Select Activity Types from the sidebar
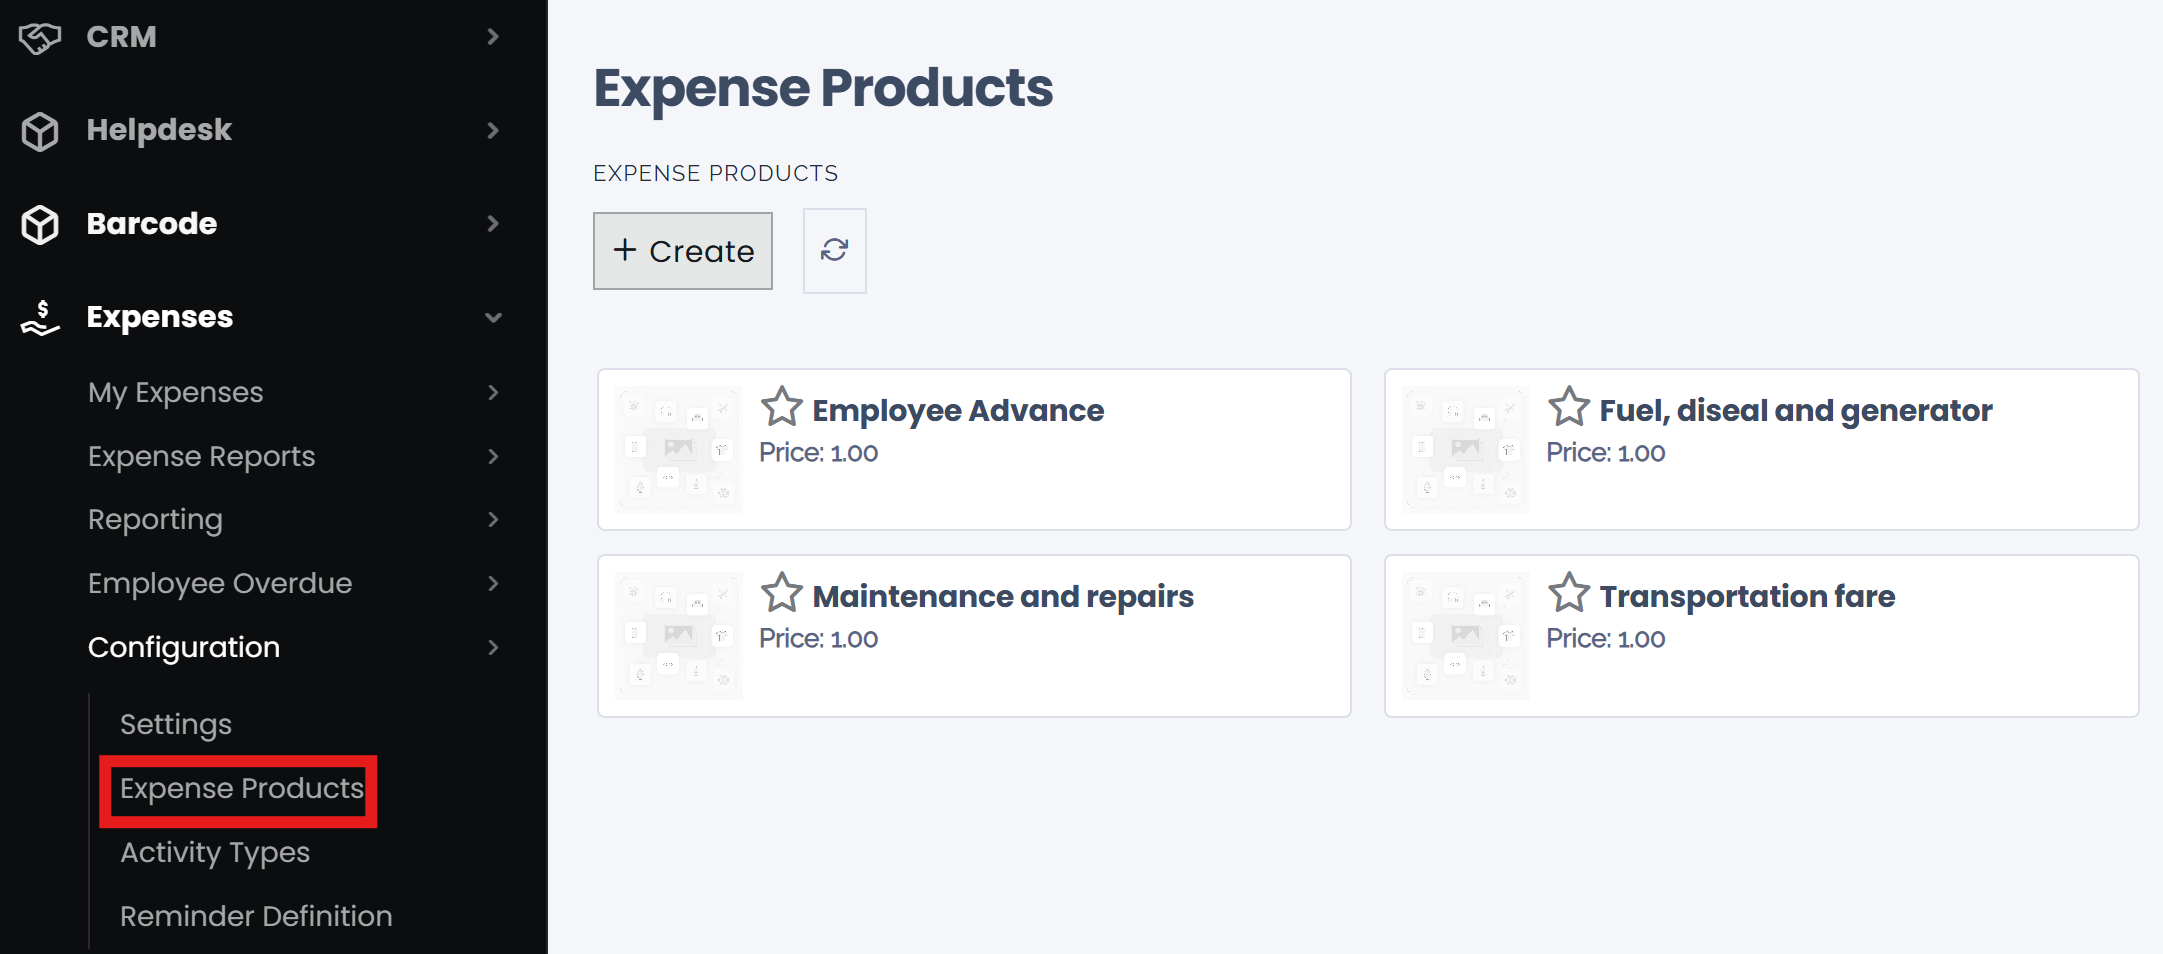The width and height of the screenshot is (2163, 954). [x=214, y=852]
